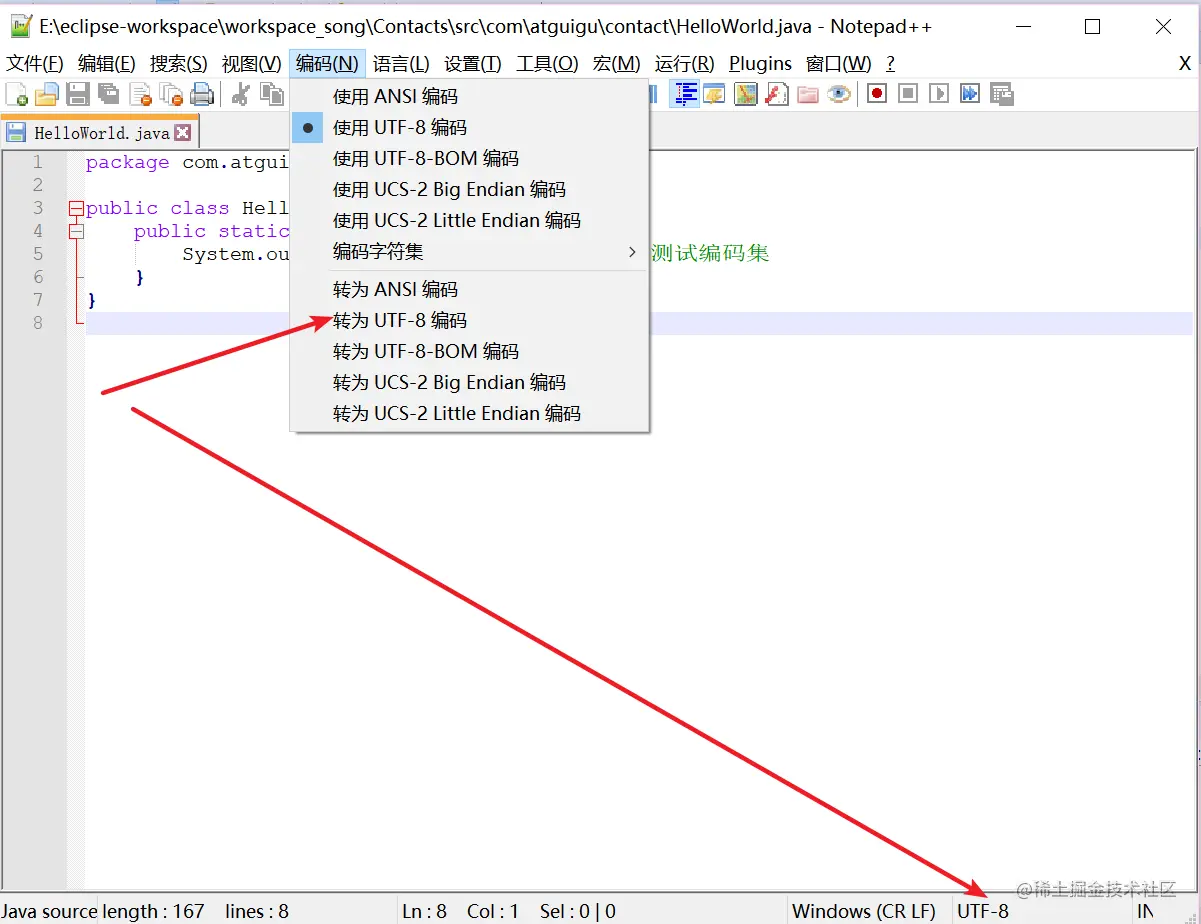This screenshot has height=924, width=1201.
Task: Click the 'package' keyword on line 1
Action: point(128,162)
